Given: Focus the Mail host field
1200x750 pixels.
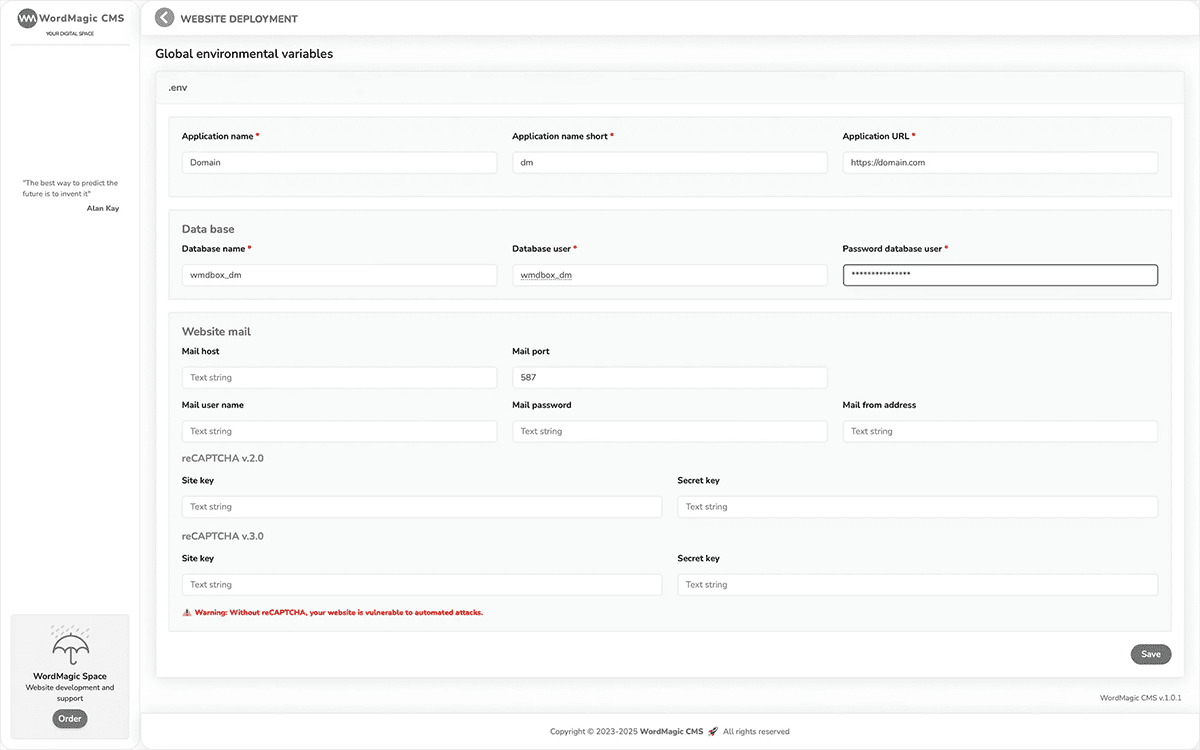Looking at the screenshot, I should 339,377.
